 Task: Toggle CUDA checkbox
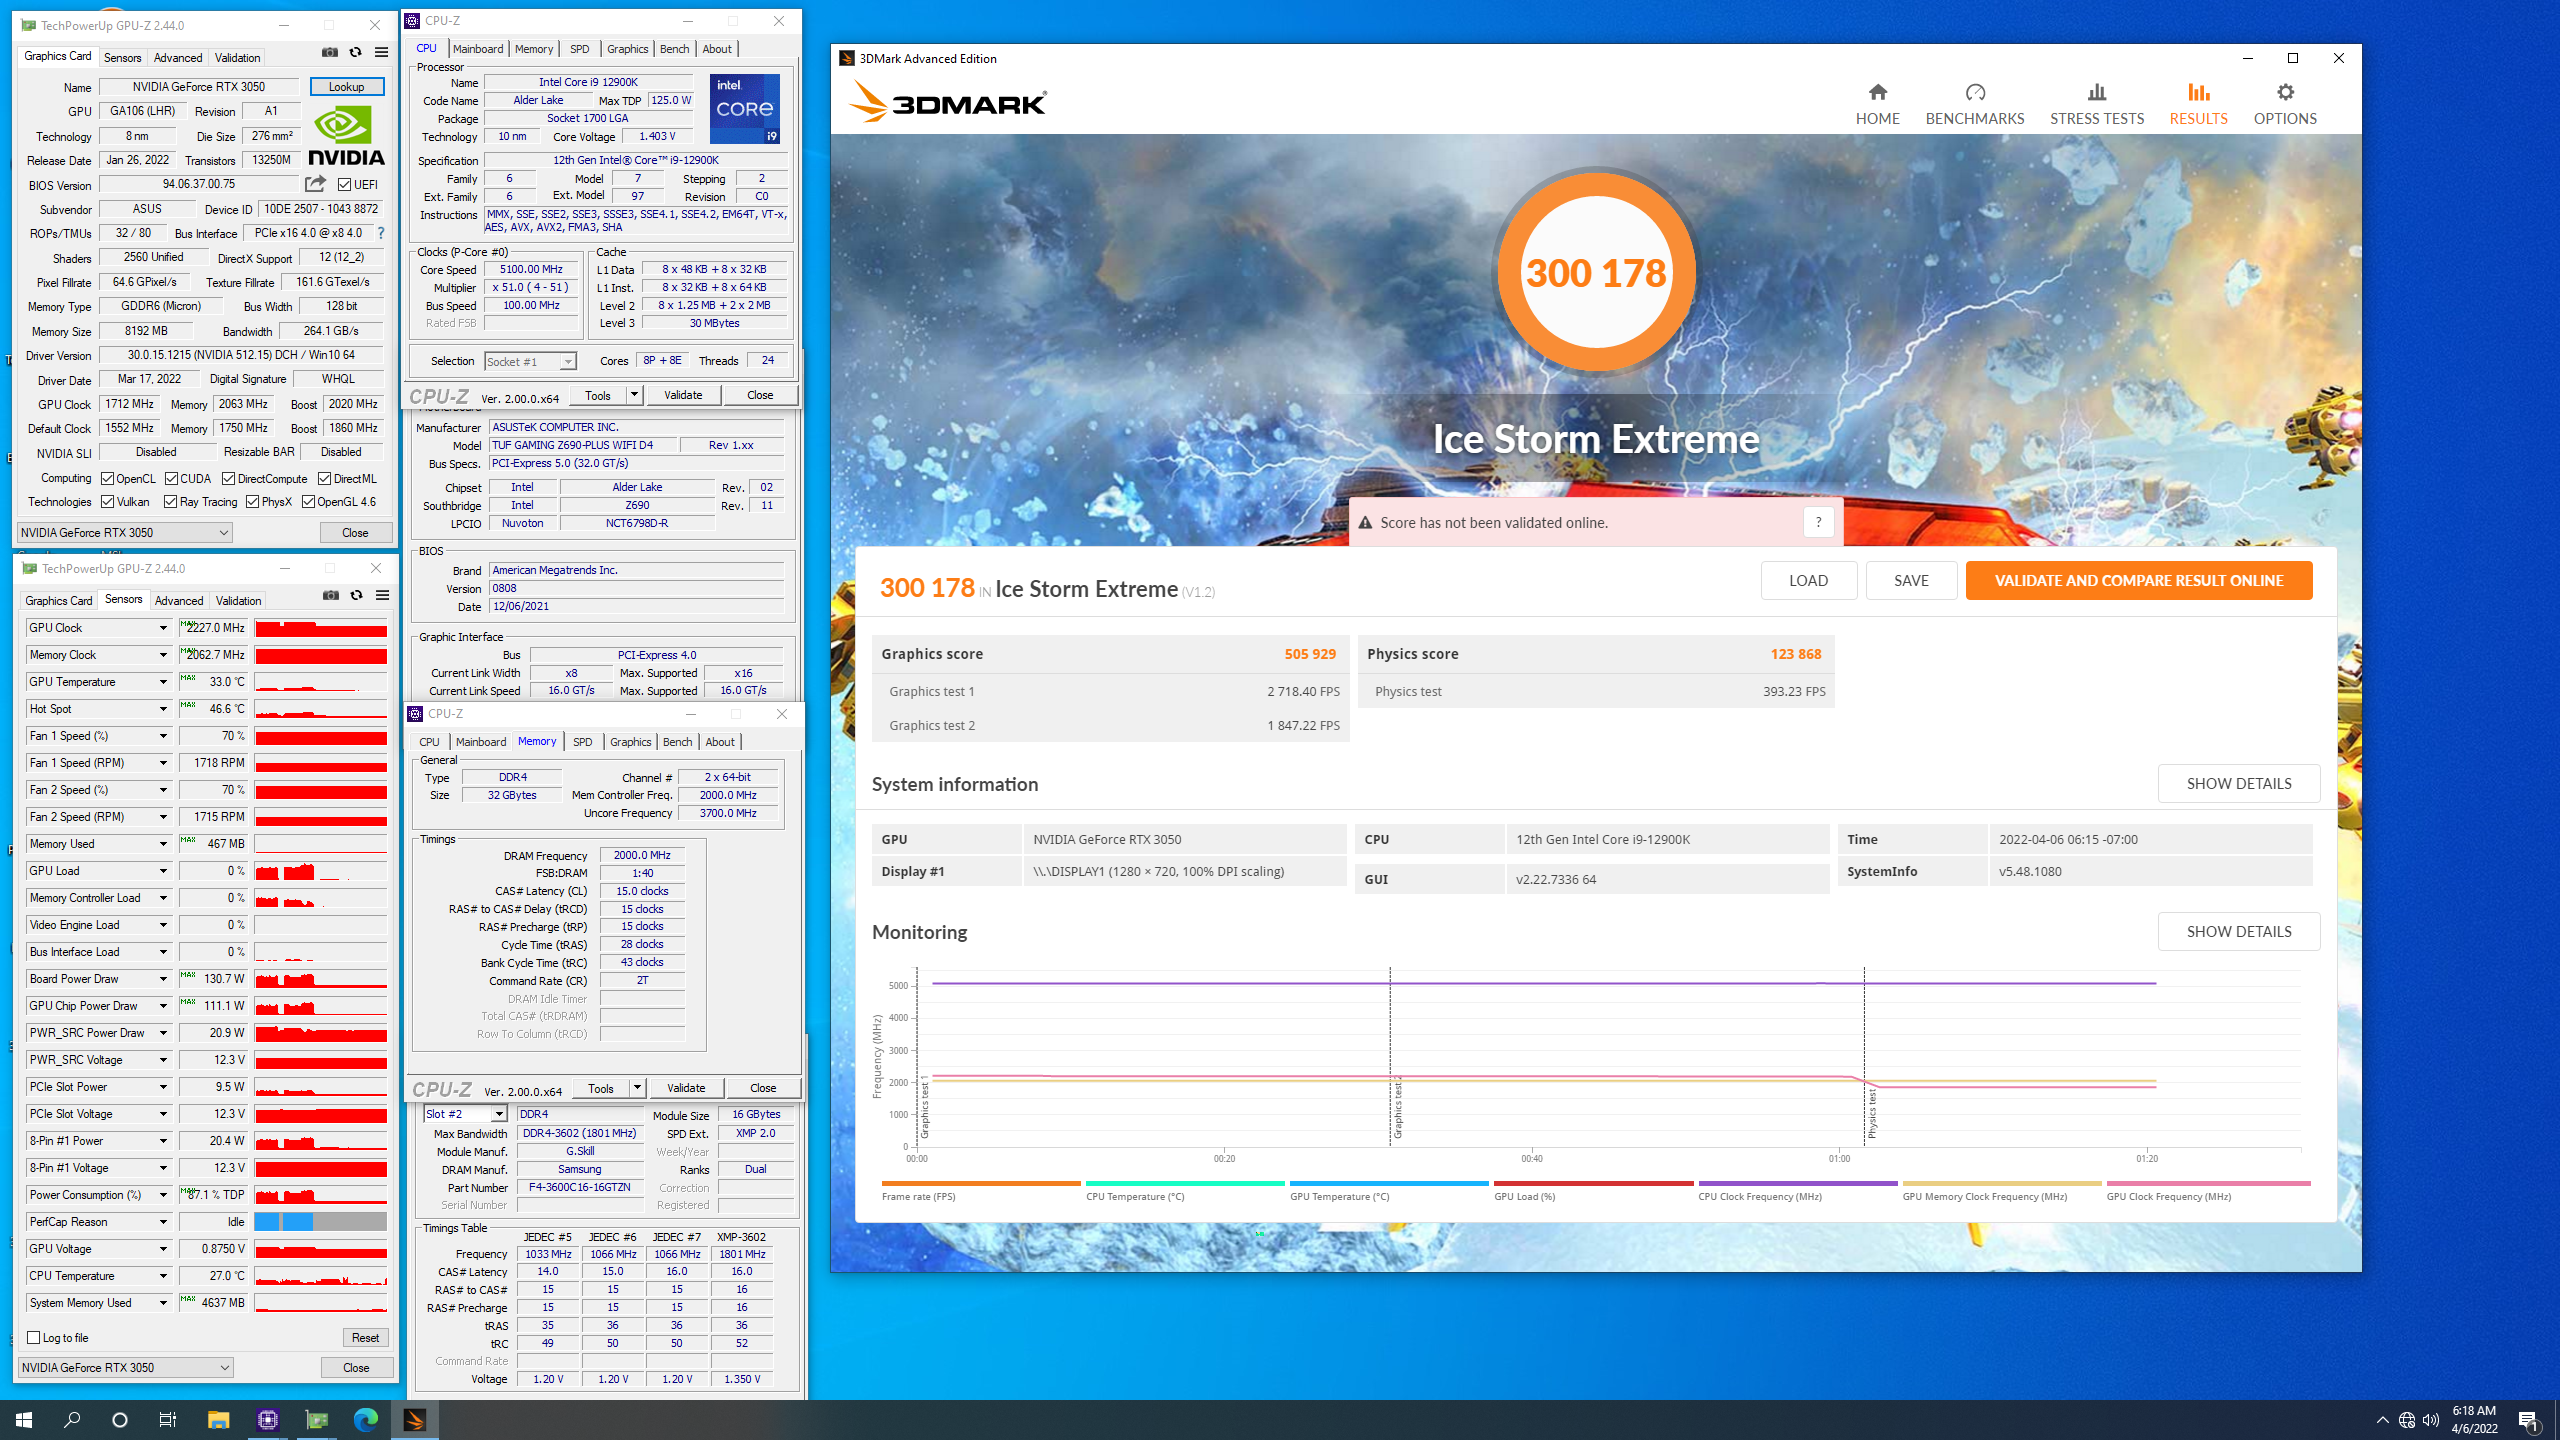pos(172,479)
